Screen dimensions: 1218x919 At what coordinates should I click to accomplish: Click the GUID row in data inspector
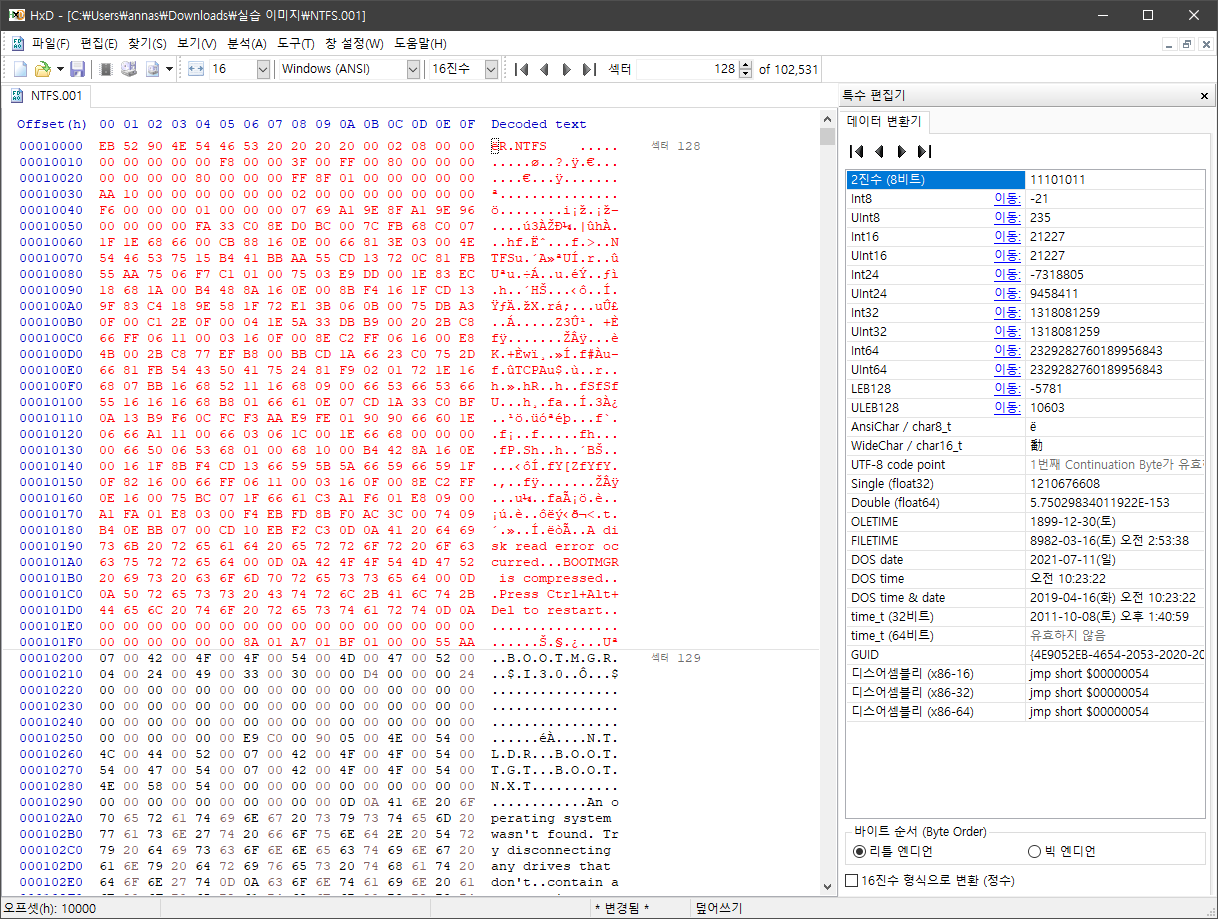pos(1025,655)
